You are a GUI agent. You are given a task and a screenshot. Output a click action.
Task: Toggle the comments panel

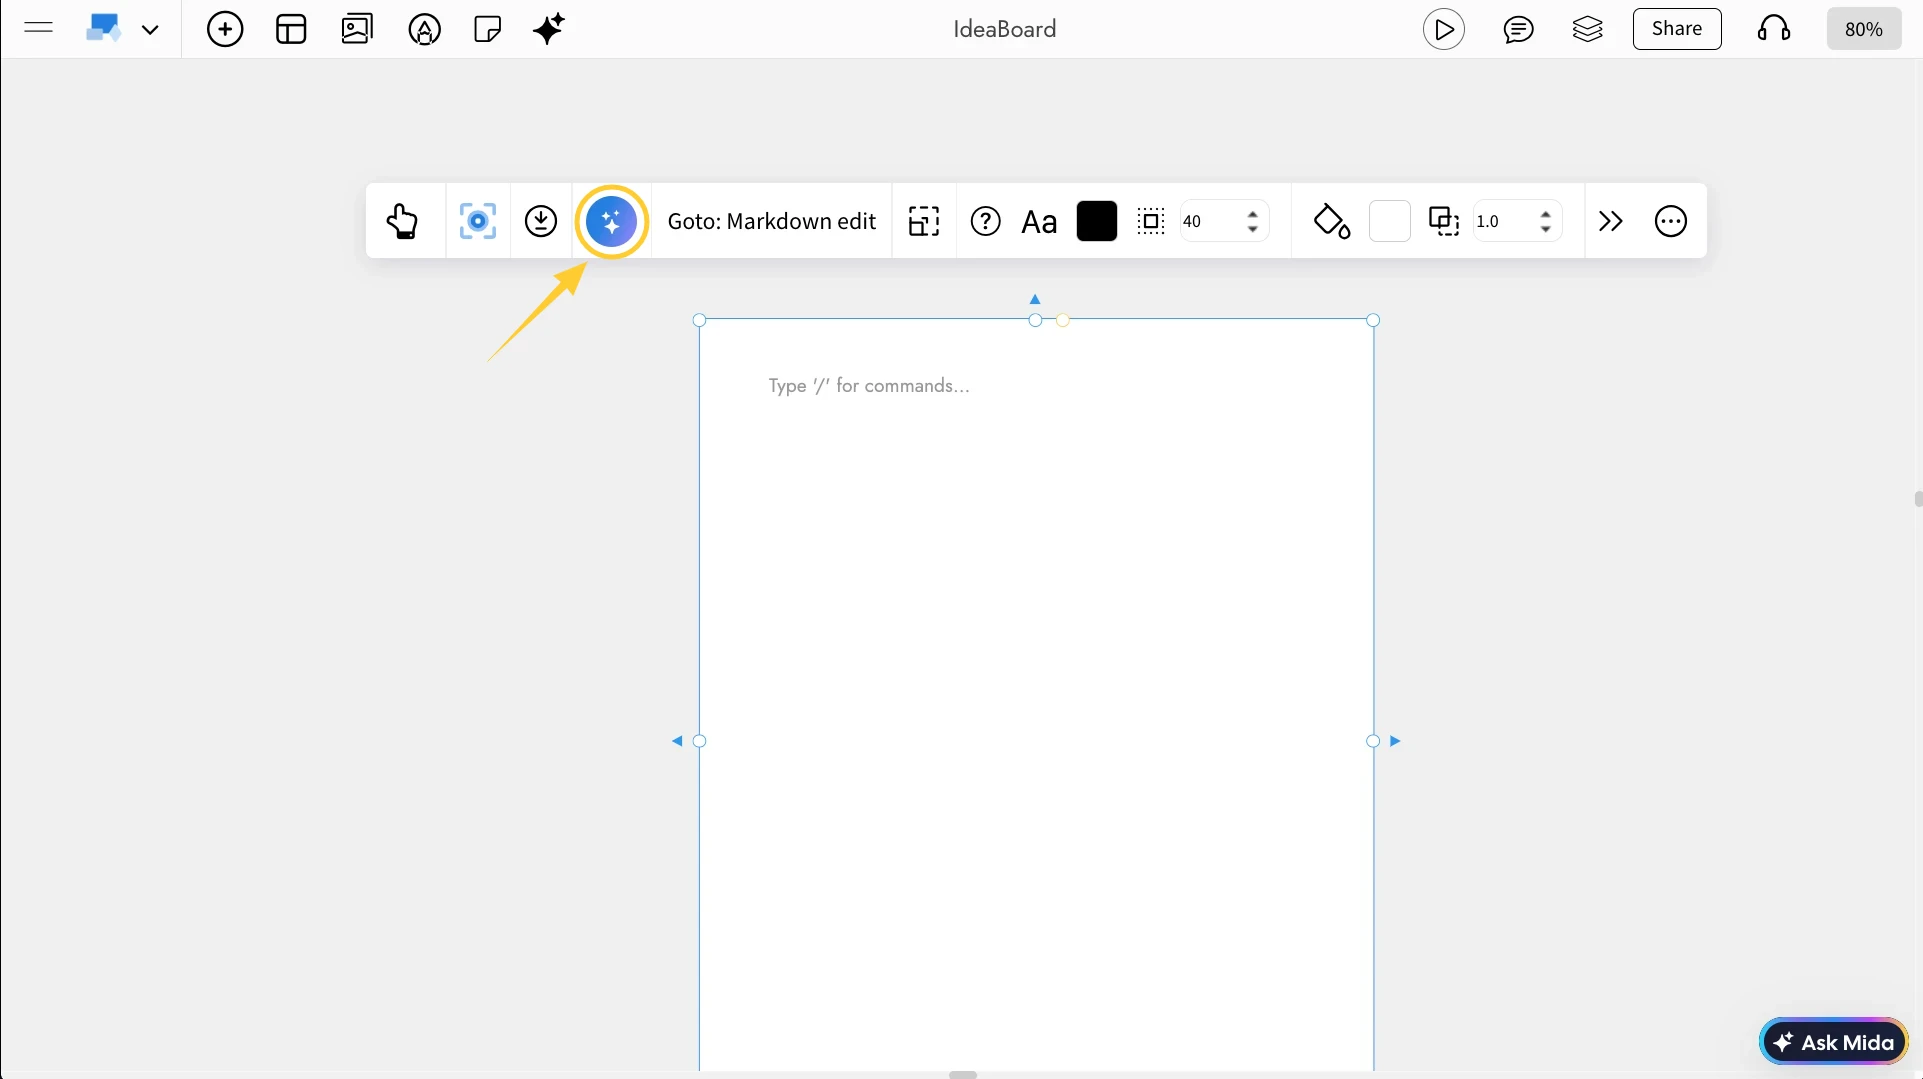click(x=1519, y=28)
